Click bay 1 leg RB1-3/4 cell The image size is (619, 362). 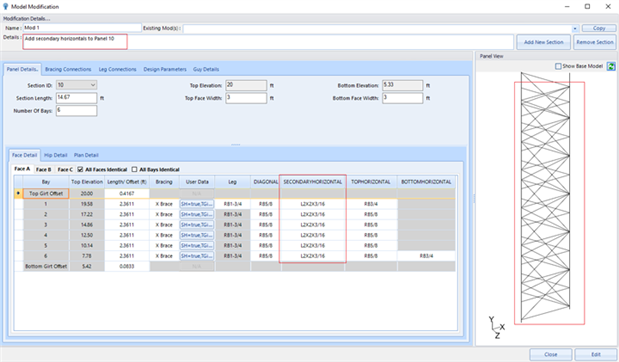click(233, 204)
